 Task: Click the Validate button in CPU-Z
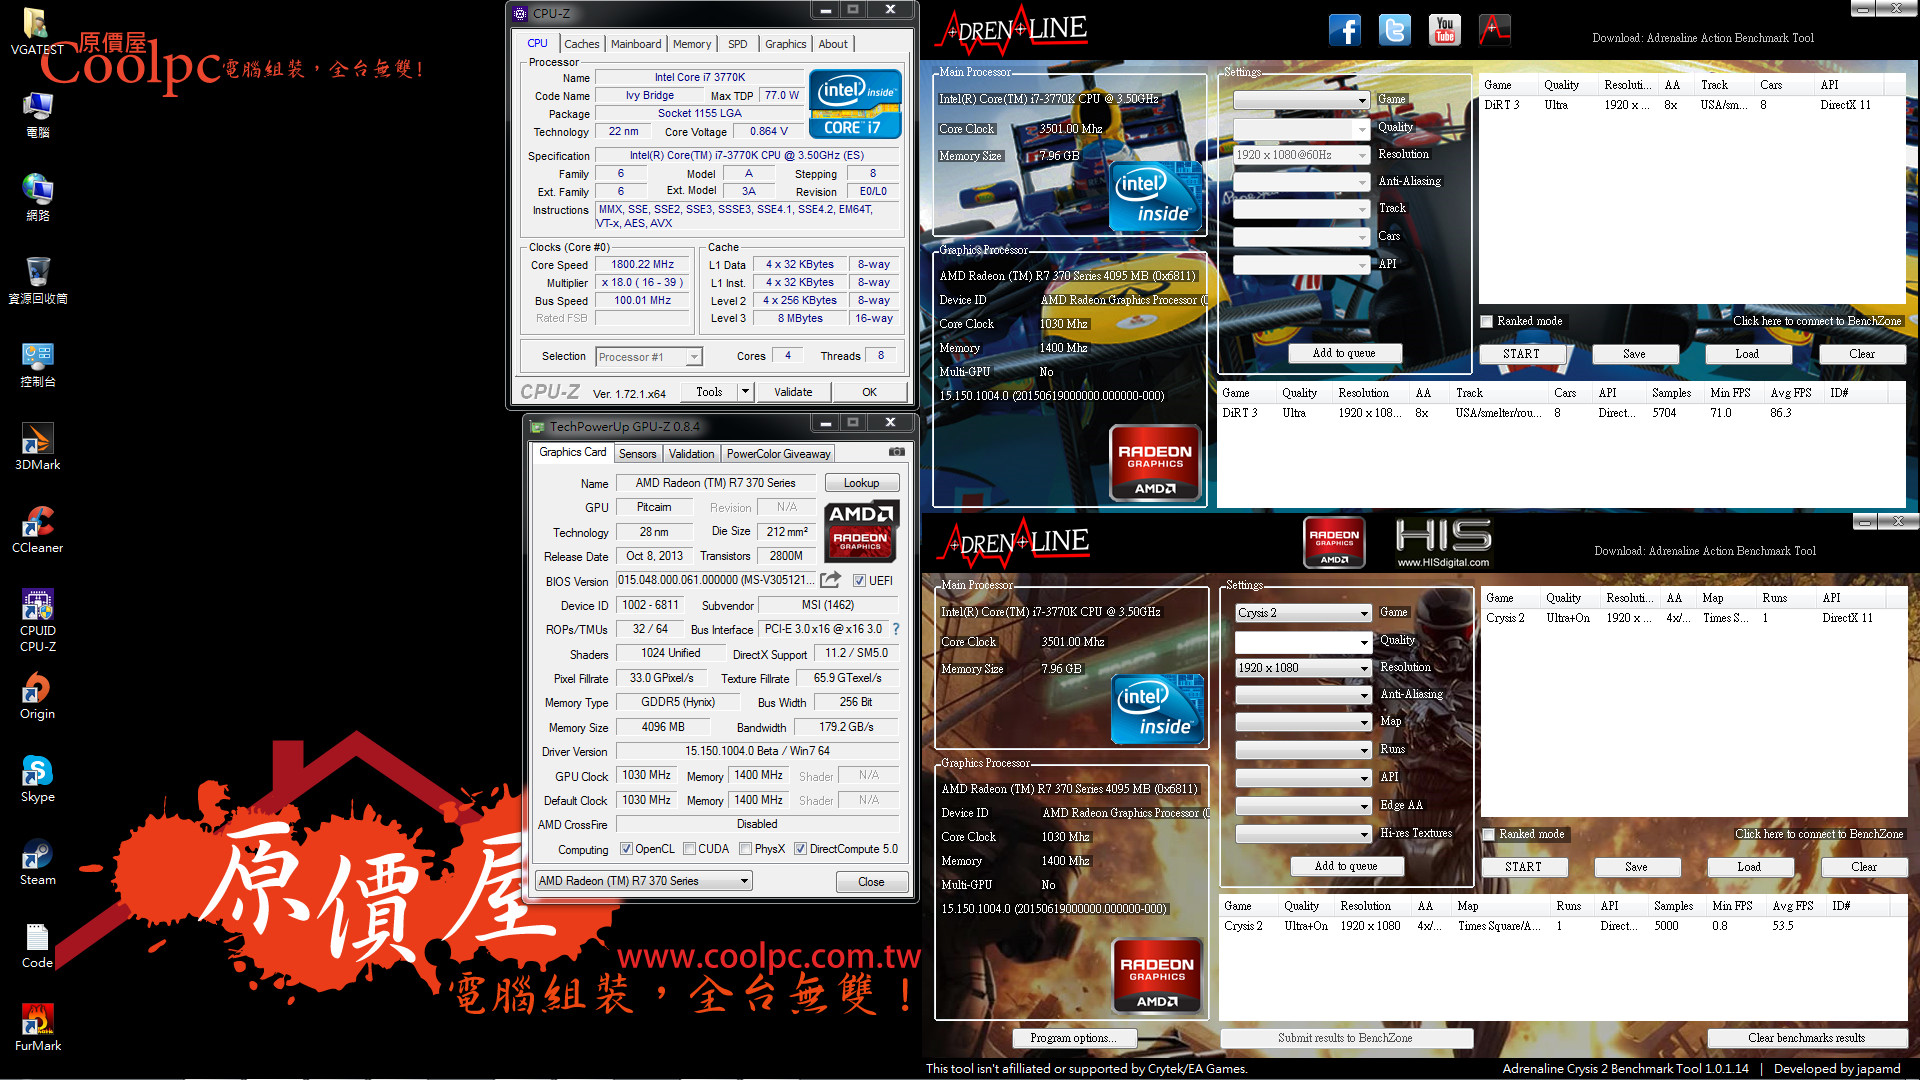tap(793, 392)
